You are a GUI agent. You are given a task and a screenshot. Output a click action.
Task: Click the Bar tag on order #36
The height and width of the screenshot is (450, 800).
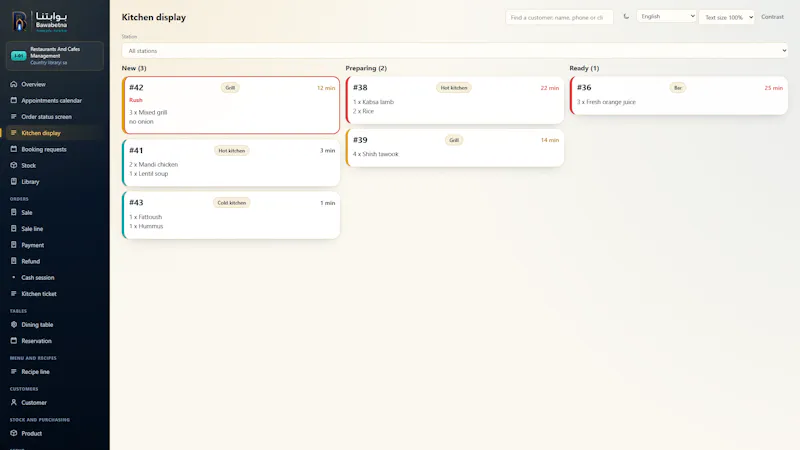[x=678, y=88]
